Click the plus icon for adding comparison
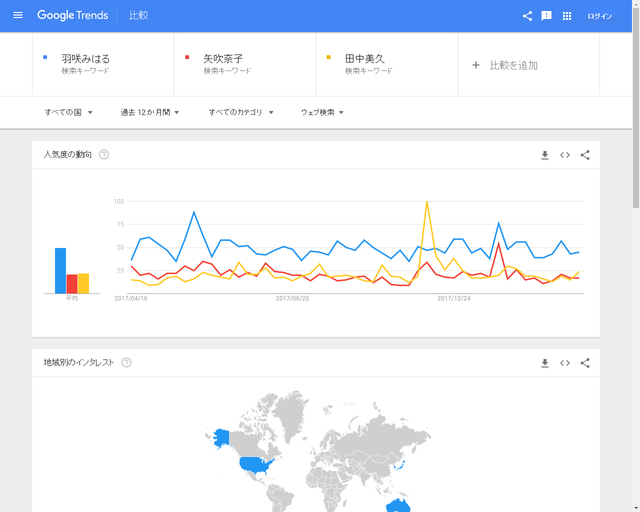The height and width of the screenshot is (512, 640). tap(476, 65)
